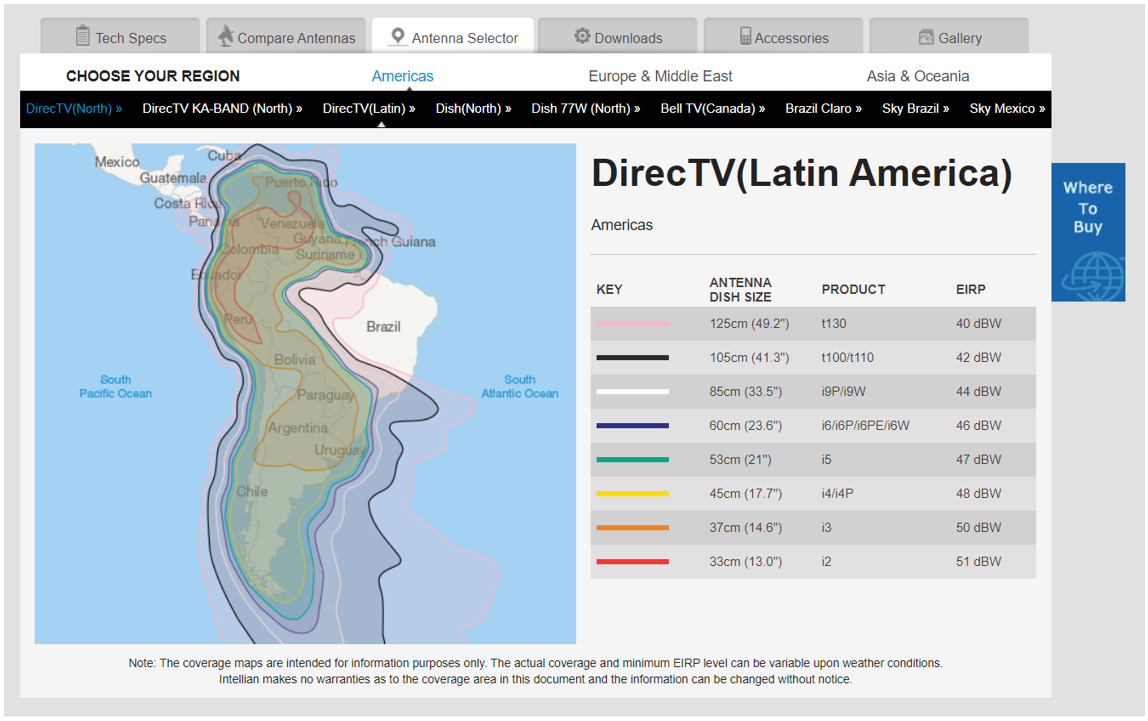Select DirecTV KA-BAND (North) coverage
This screenshot has width=1148, height=721.
click(x=223, y=108)
